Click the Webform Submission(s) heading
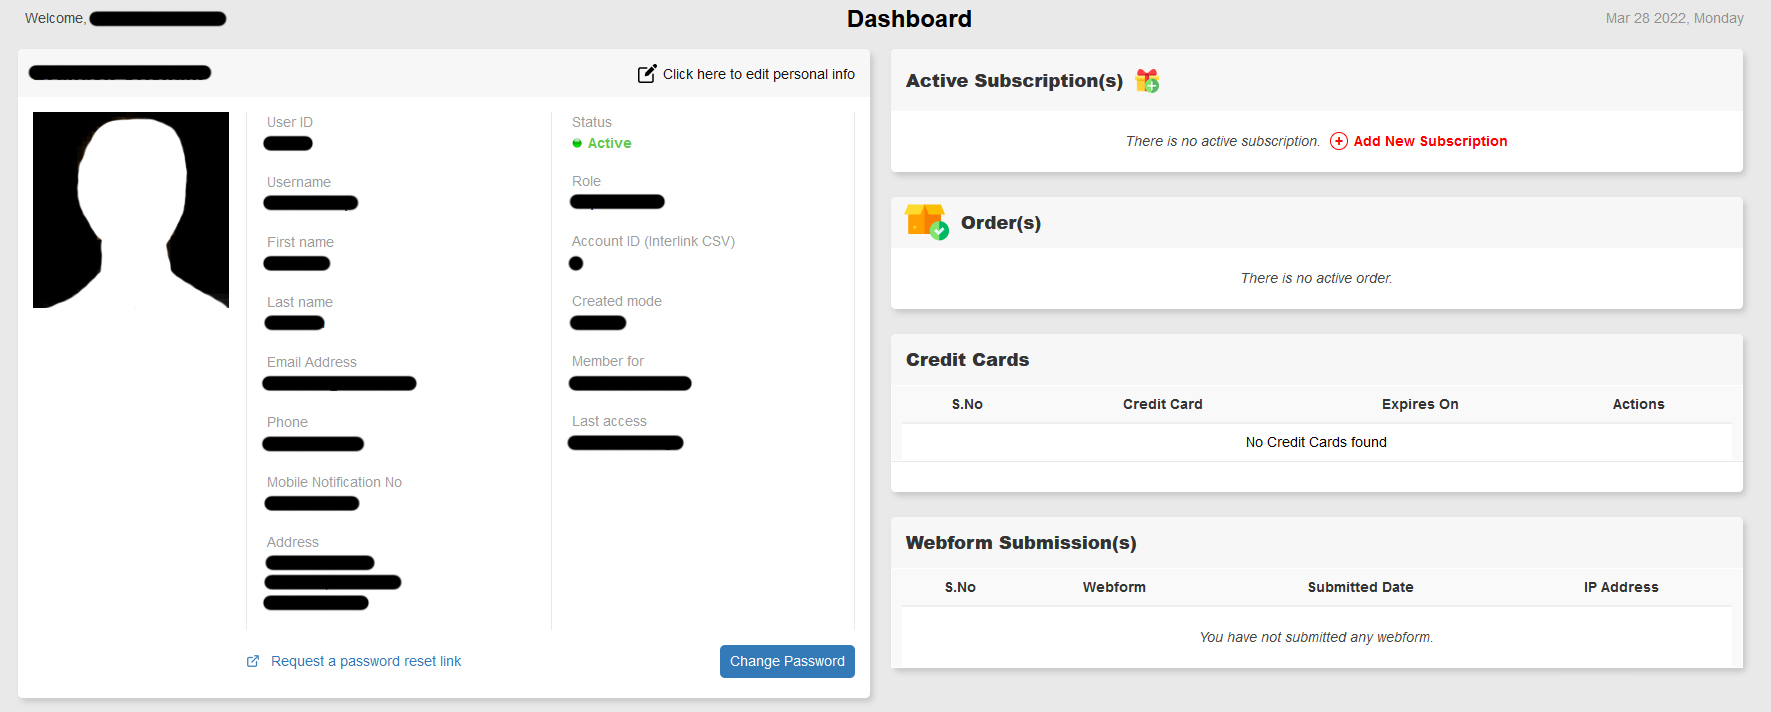Screen dimensions: 1771x712 tap(1021, 543)
